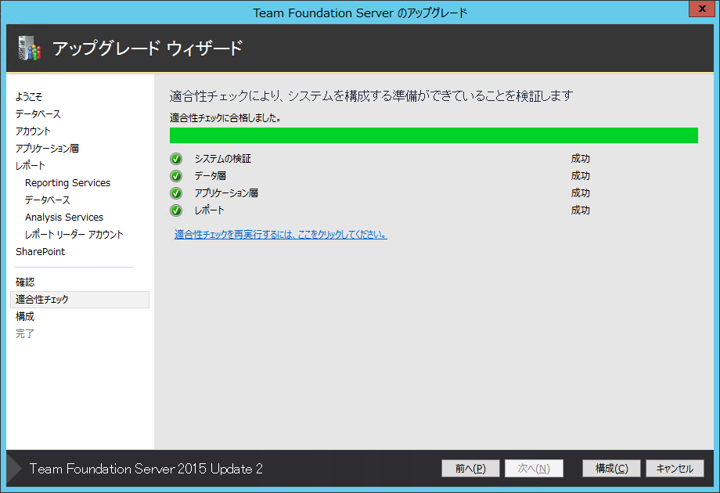Click the server icon in the wizard header

(29, 48)
